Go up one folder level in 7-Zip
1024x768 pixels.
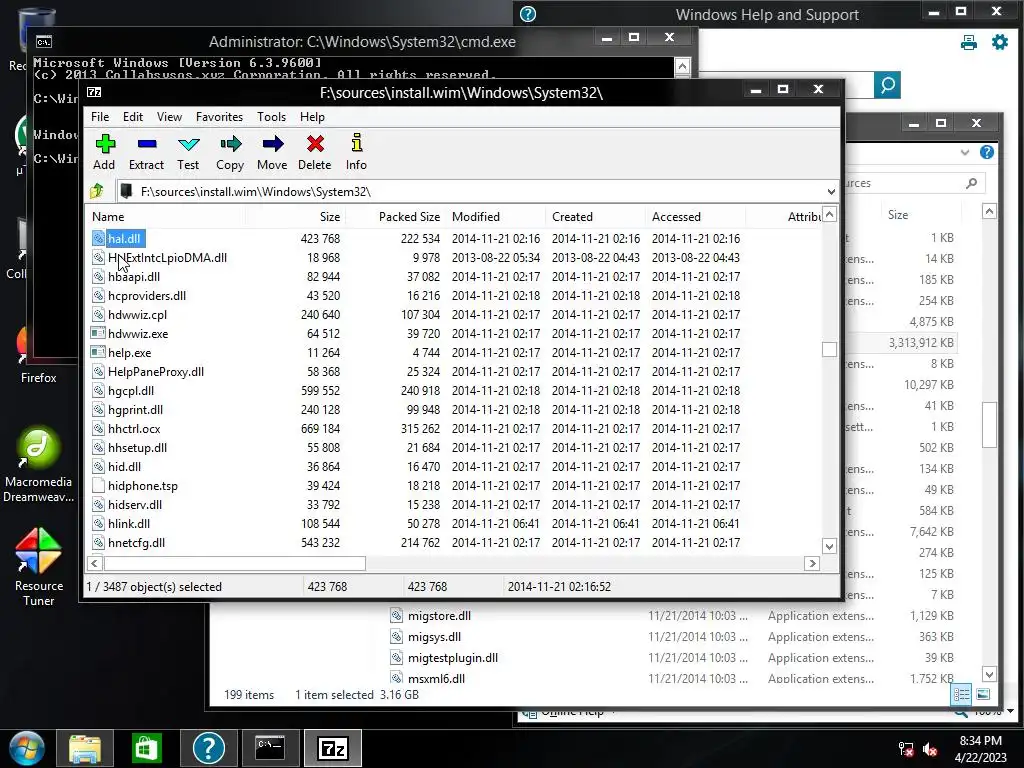(97, 191)
